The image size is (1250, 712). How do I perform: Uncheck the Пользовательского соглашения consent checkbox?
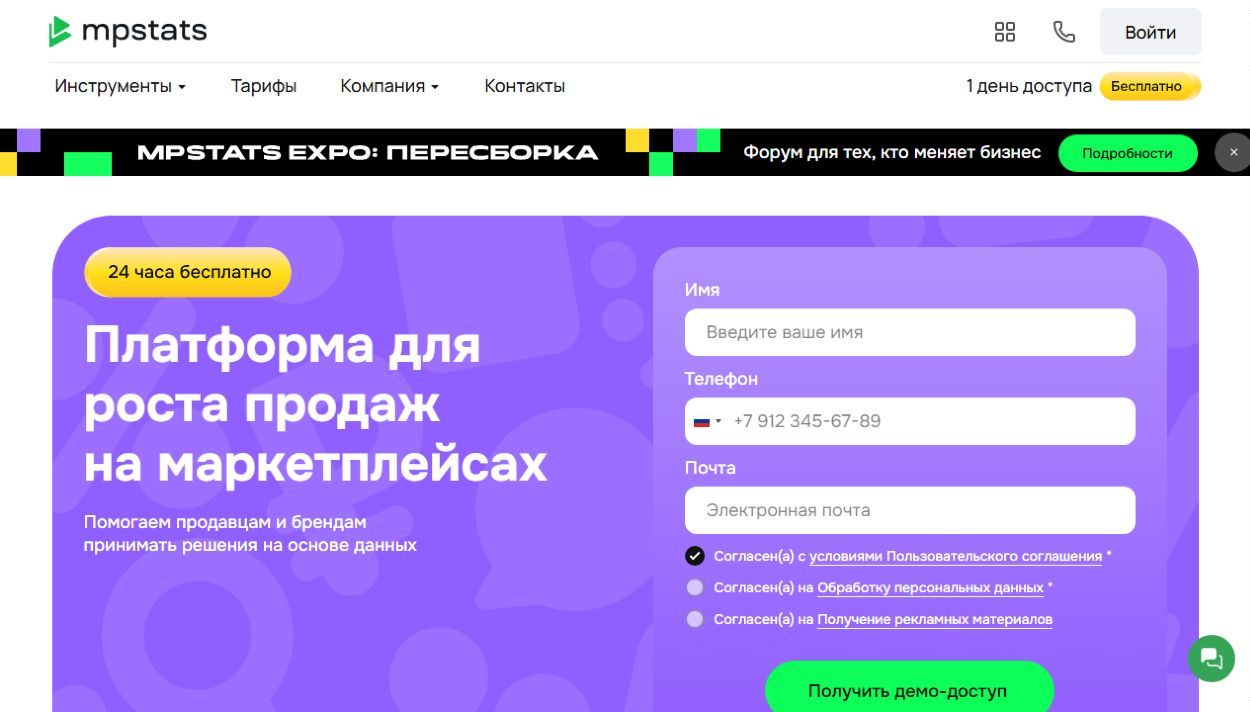(x=695, y=556)
